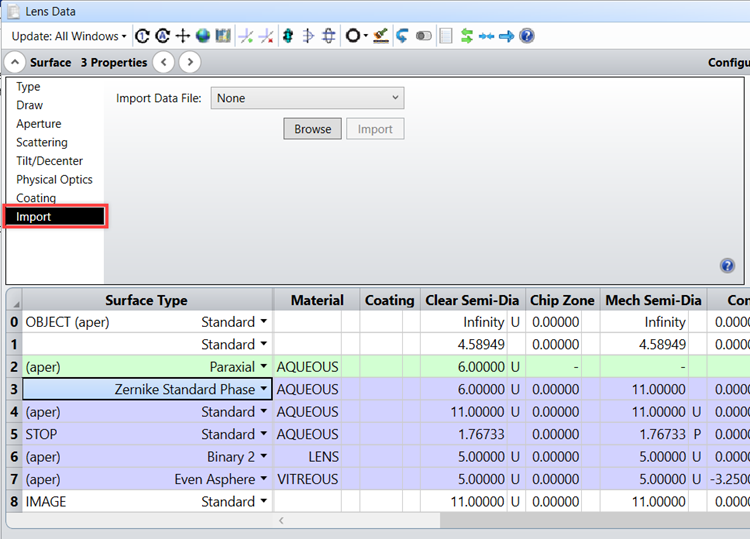Select the 1.76733 Clear Semi-Dia cell
The height and width of the screenshot is (539, 750).
point(464,434)
